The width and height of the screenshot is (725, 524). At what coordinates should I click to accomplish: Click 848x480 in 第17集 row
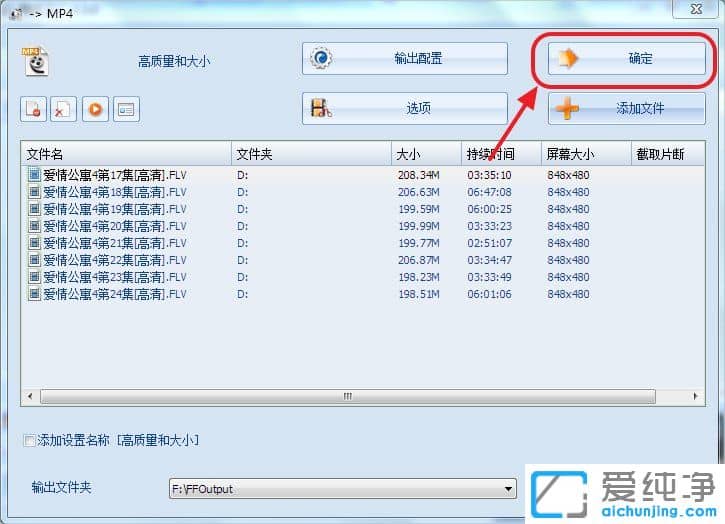coord(568,175)
